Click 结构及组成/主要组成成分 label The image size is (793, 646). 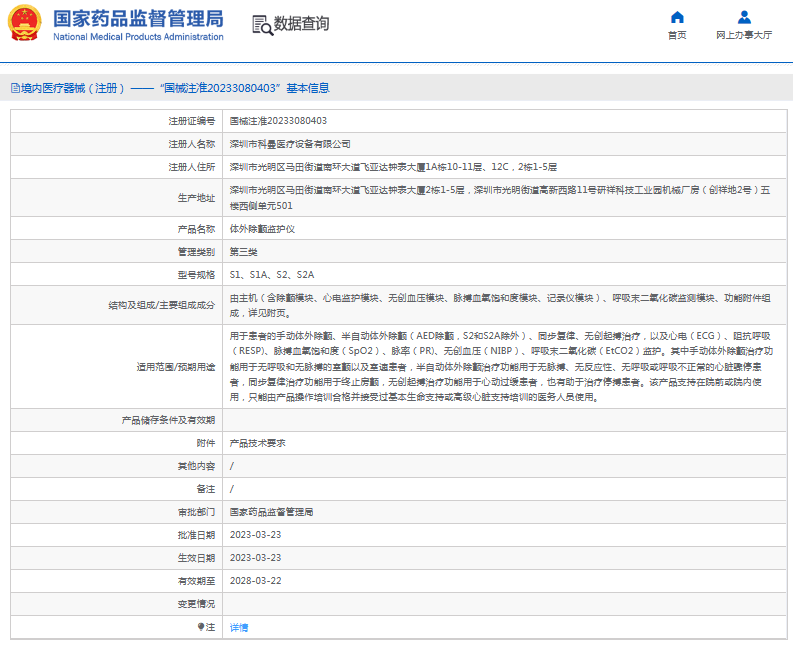coord(162,305)
